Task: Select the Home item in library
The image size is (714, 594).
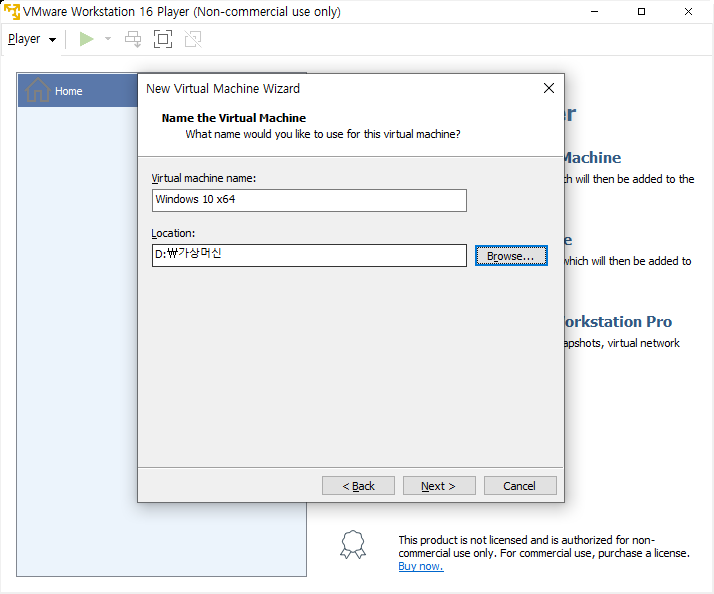Action: click(x=77, y=91)
